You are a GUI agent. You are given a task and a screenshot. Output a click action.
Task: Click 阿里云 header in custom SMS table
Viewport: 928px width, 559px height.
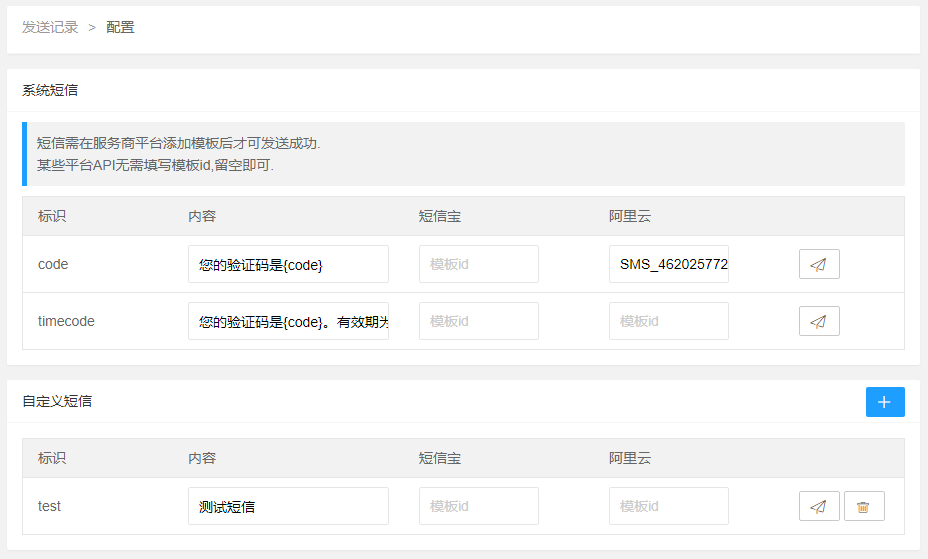pos(630,458)
